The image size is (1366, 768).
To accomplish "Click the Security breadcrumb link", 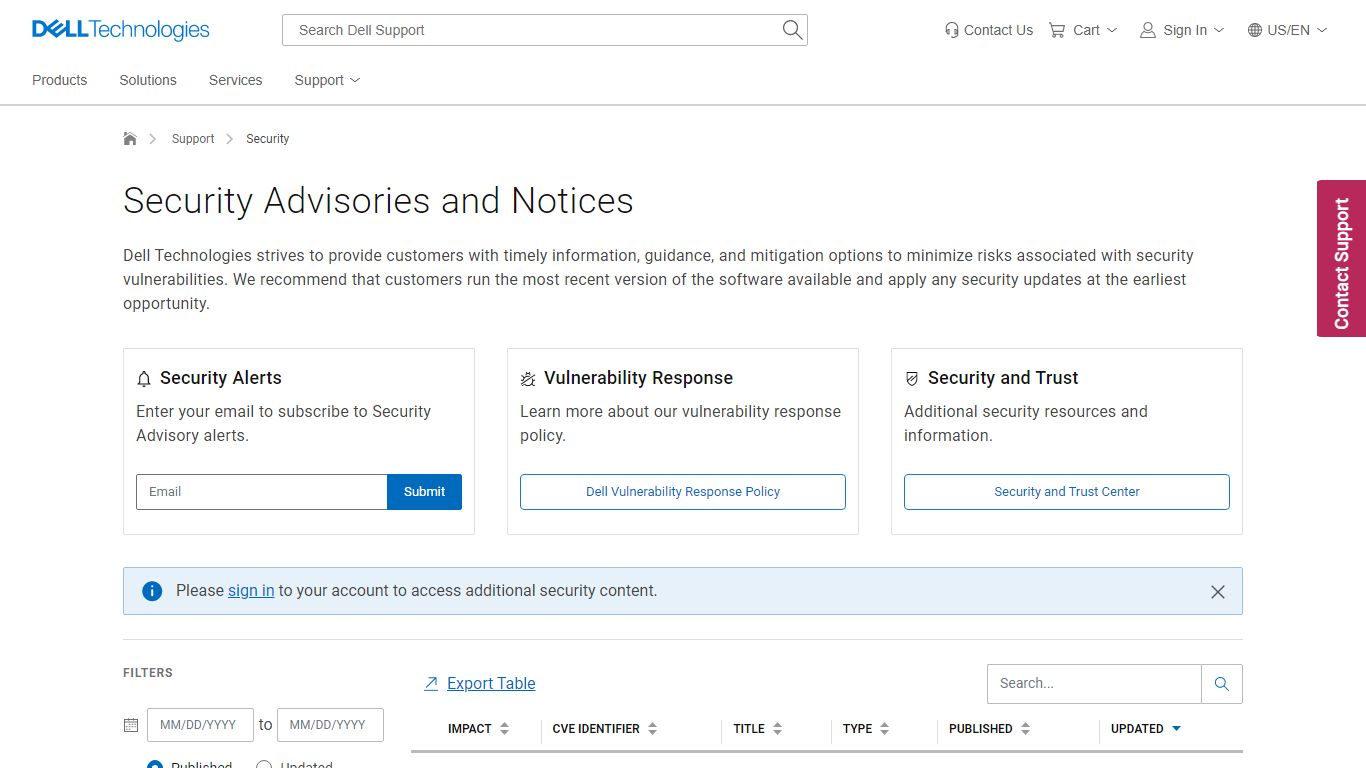I will click(267, 139).
